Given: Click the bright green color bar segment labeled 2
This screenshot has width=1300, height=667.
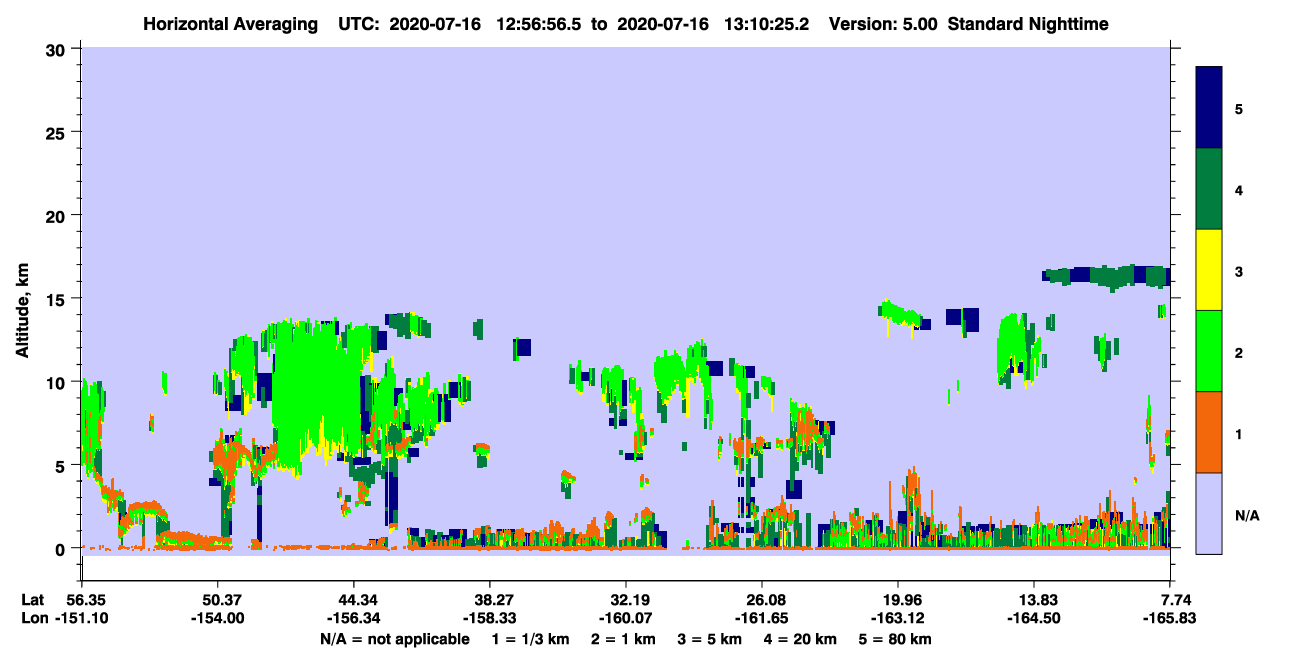Looking at the screenshot, I should (x=1209, y=351).
